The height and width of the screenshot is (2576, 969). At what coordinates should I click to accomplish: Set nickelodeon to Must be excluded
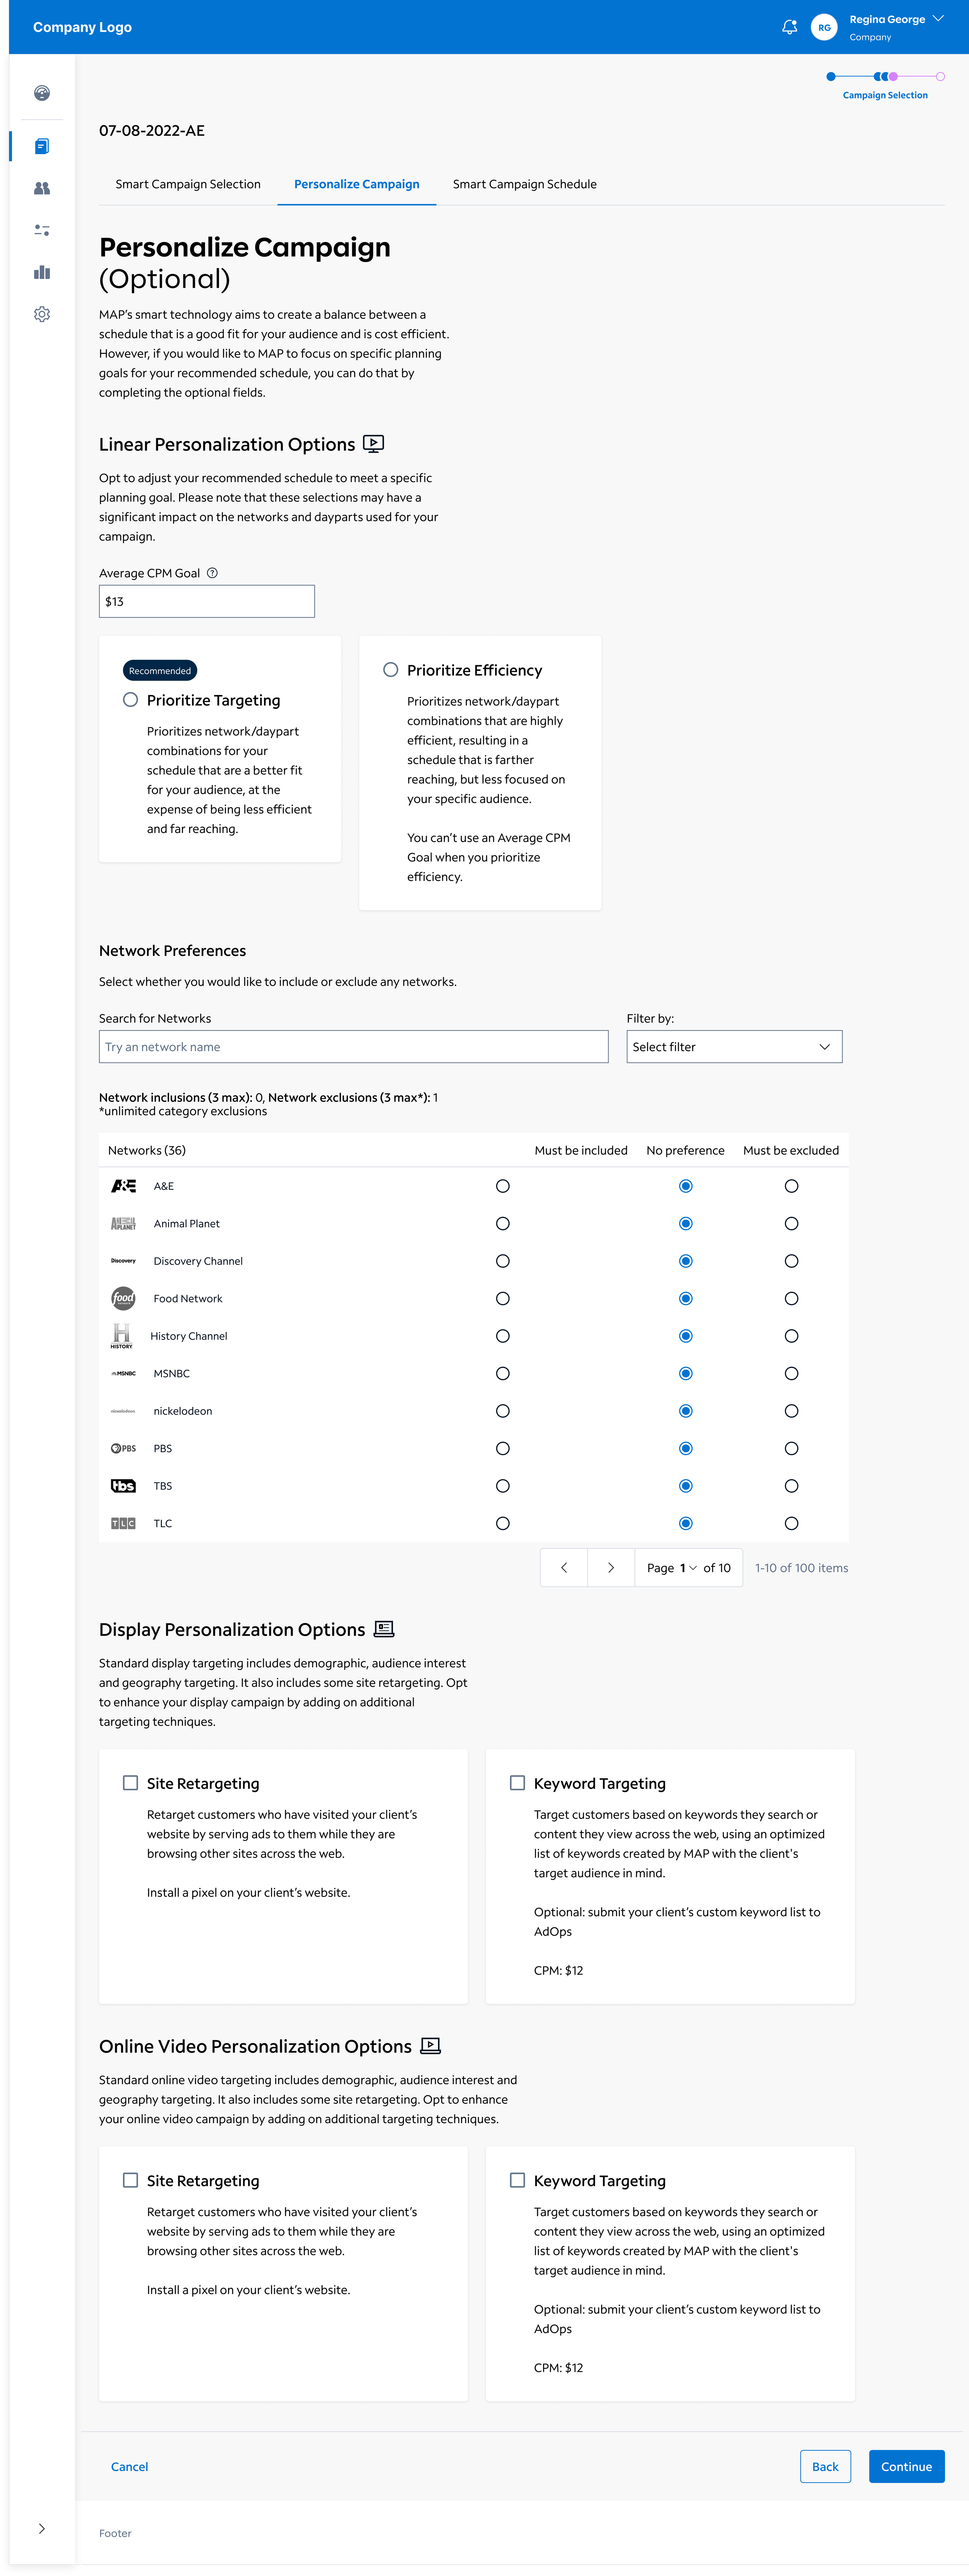point(791,1411)
